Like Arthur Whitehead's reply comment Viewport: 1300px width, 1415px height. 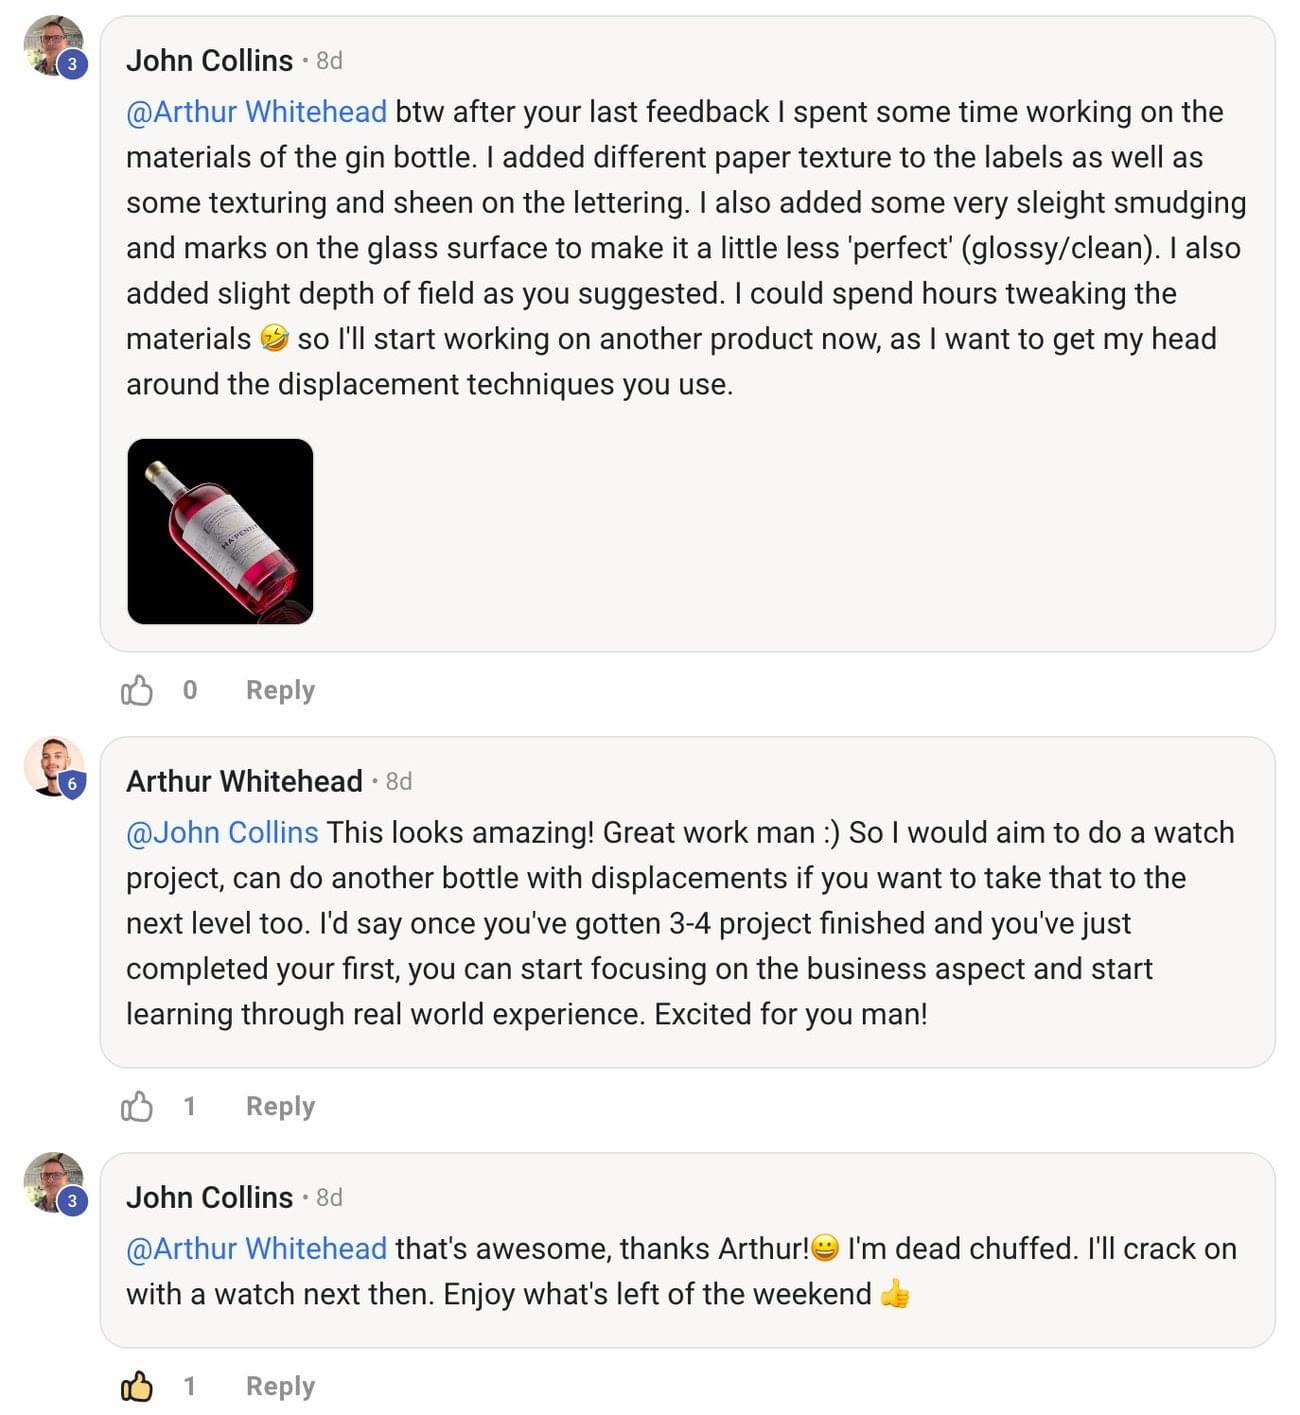tap(137, 1106)
